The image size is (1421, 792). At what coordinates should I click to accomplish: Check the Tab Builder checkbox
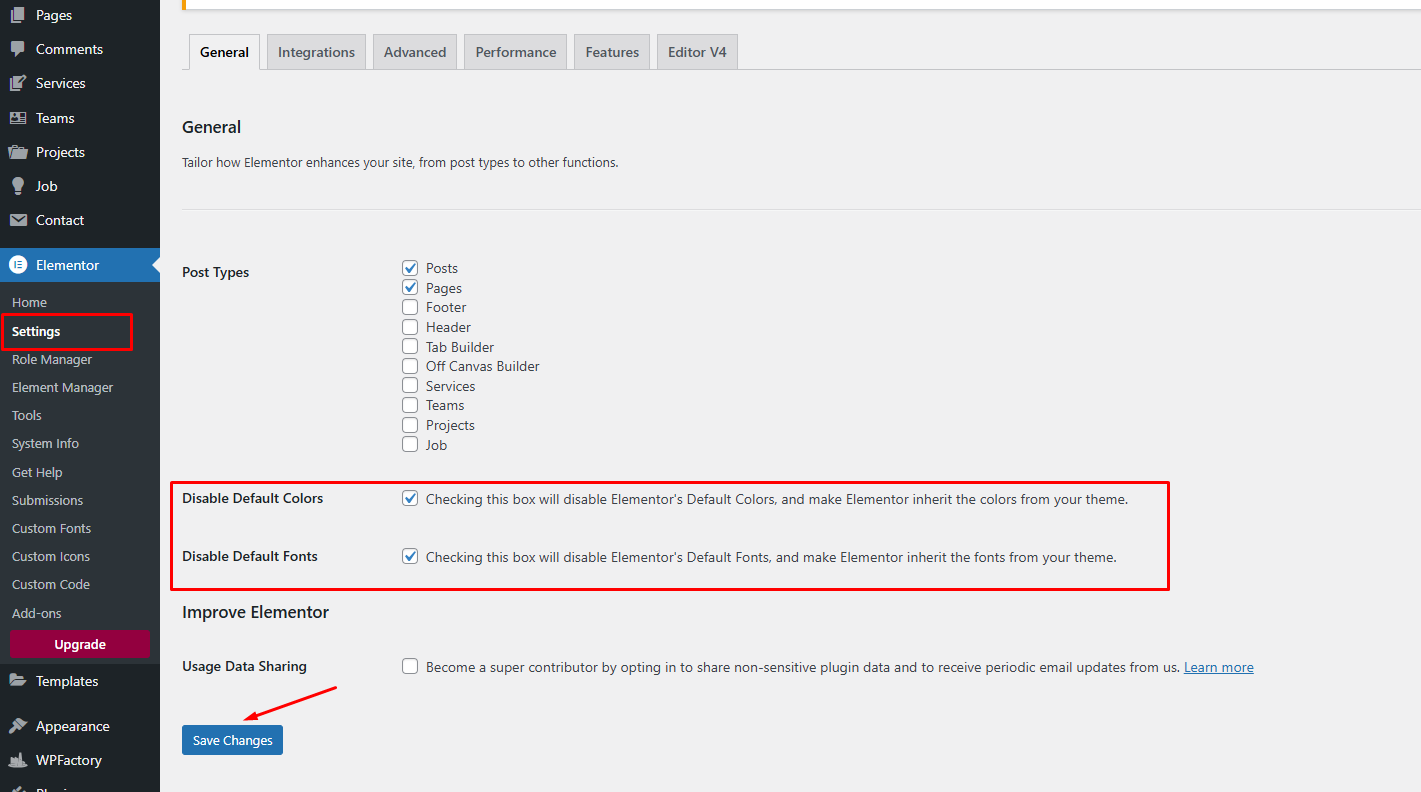tap(410, 347)
